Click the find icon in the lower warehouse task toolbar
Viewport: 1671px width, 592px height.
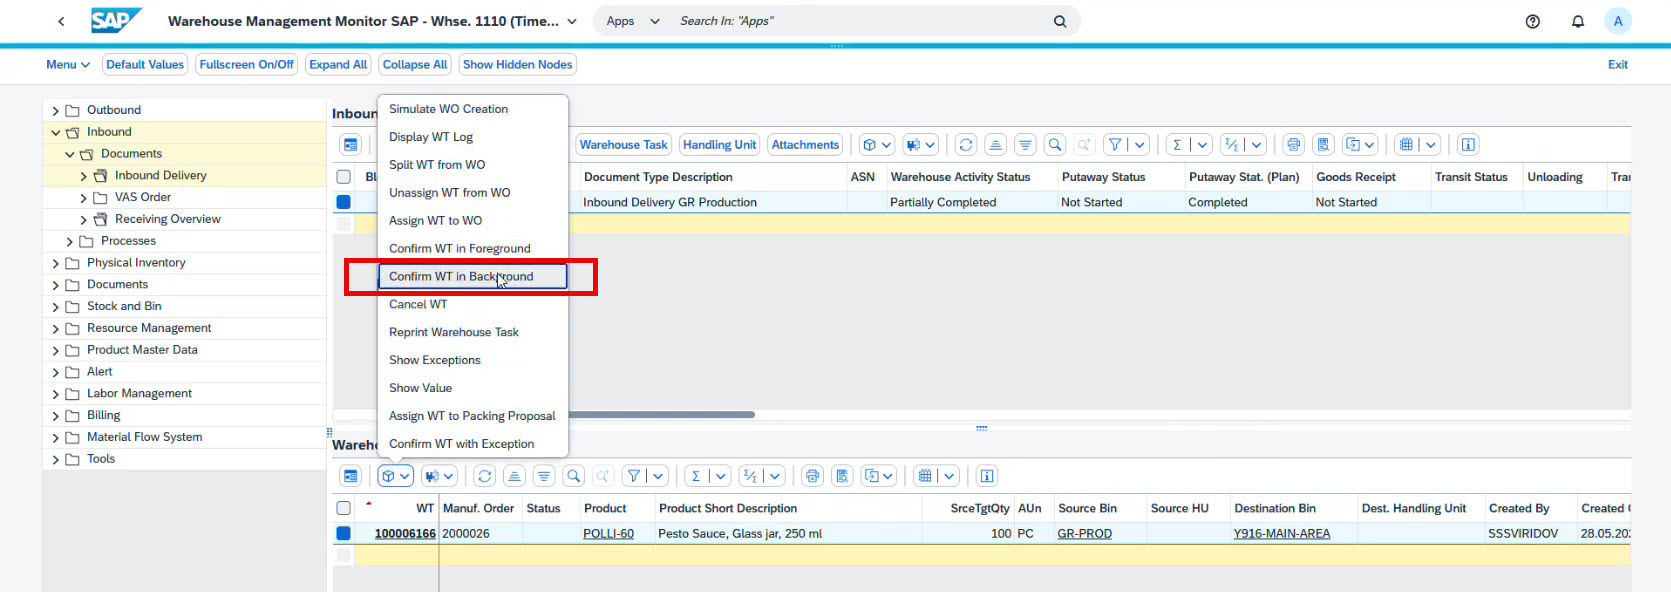click(x=573, y=476)
